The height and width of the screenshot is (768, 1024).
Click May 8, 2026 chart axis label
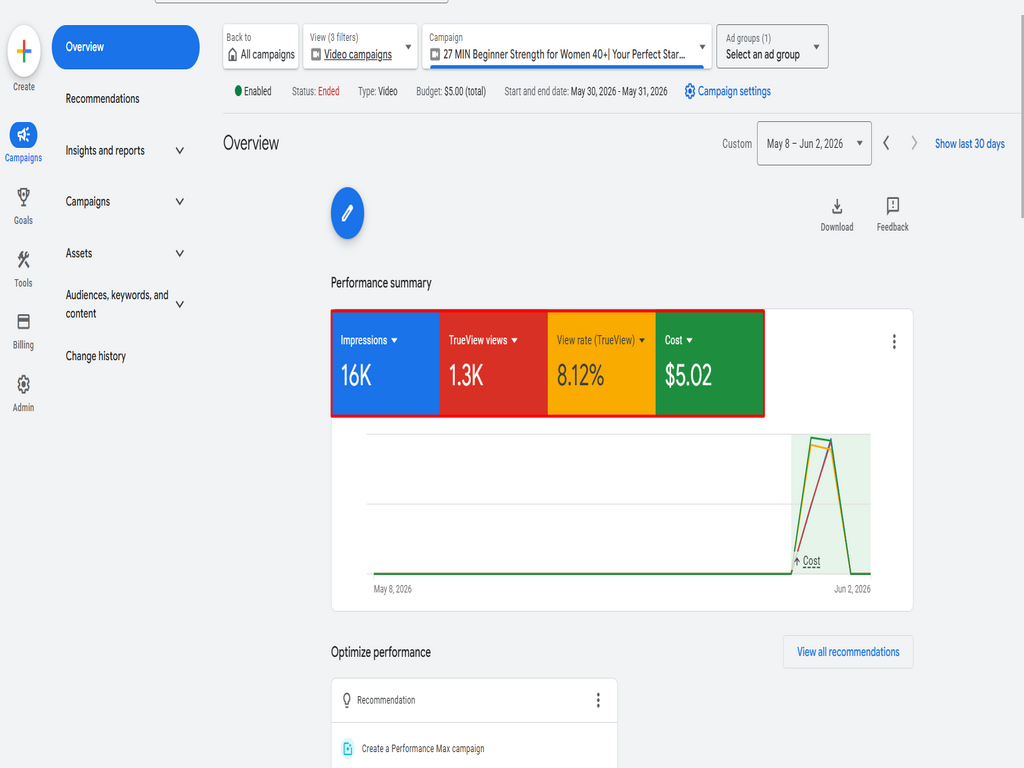click(392, 589)
